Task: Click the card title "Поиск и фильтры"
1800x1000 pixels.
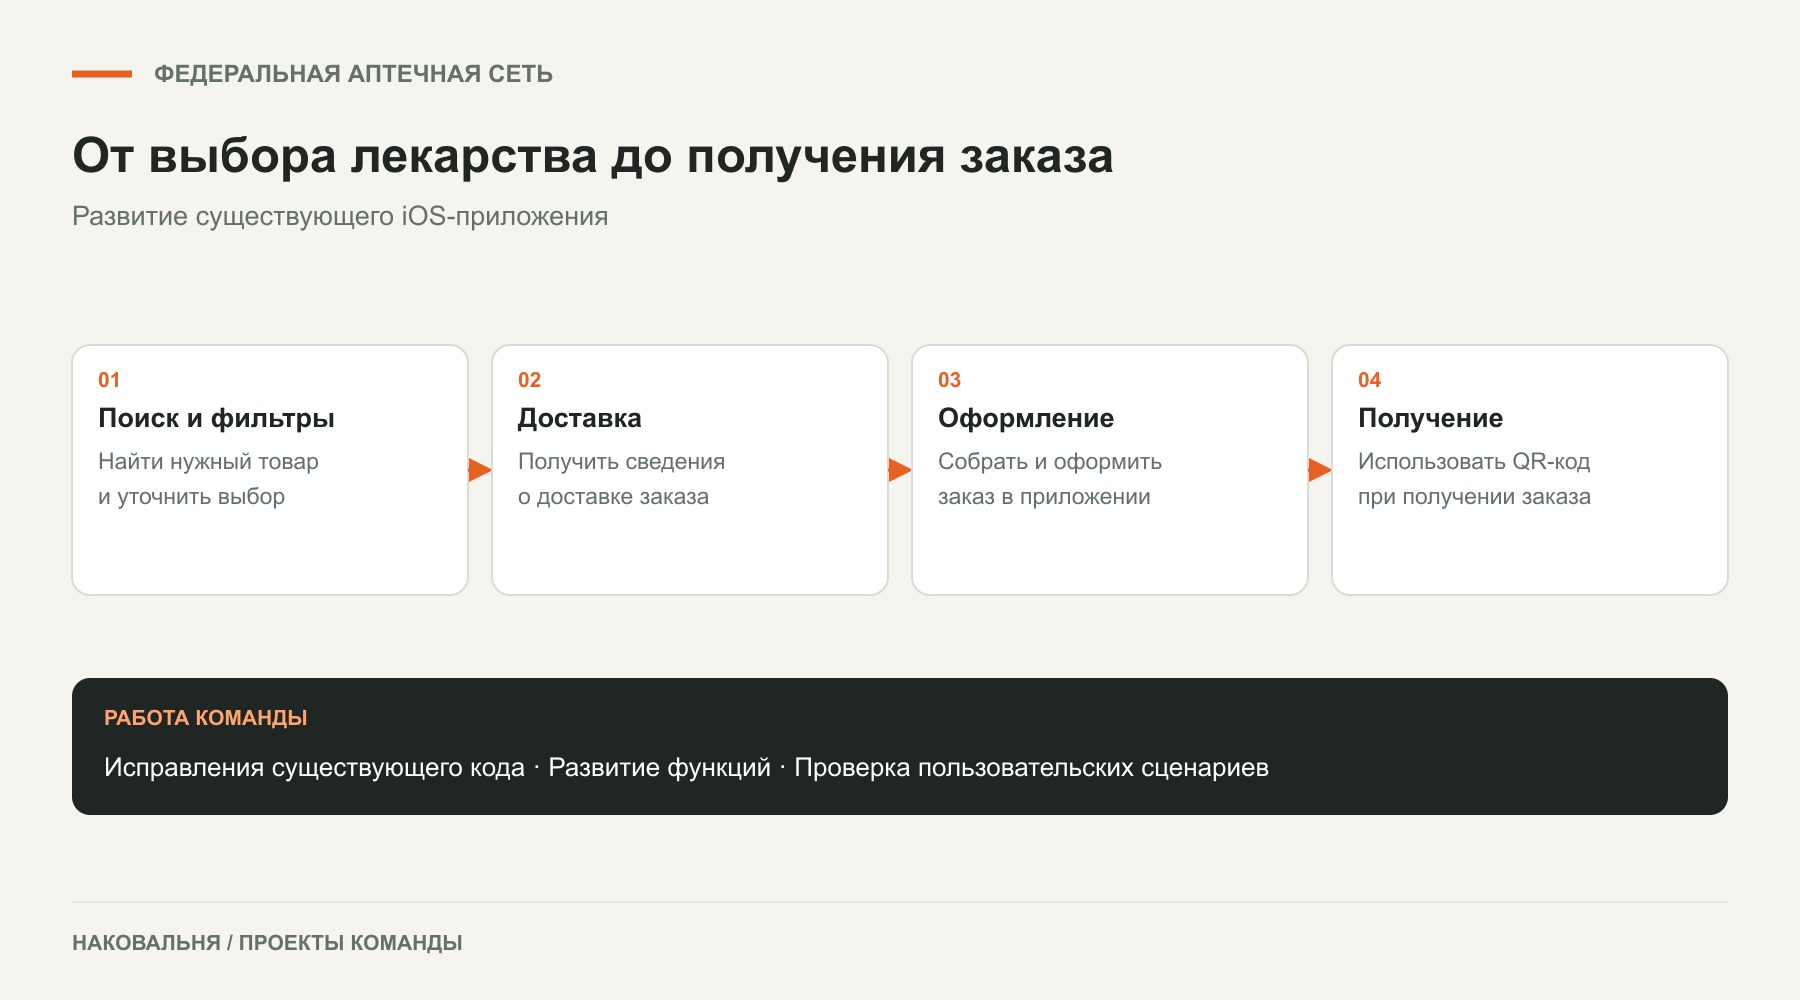Action: pyautogui.click(x=216, y=418)
